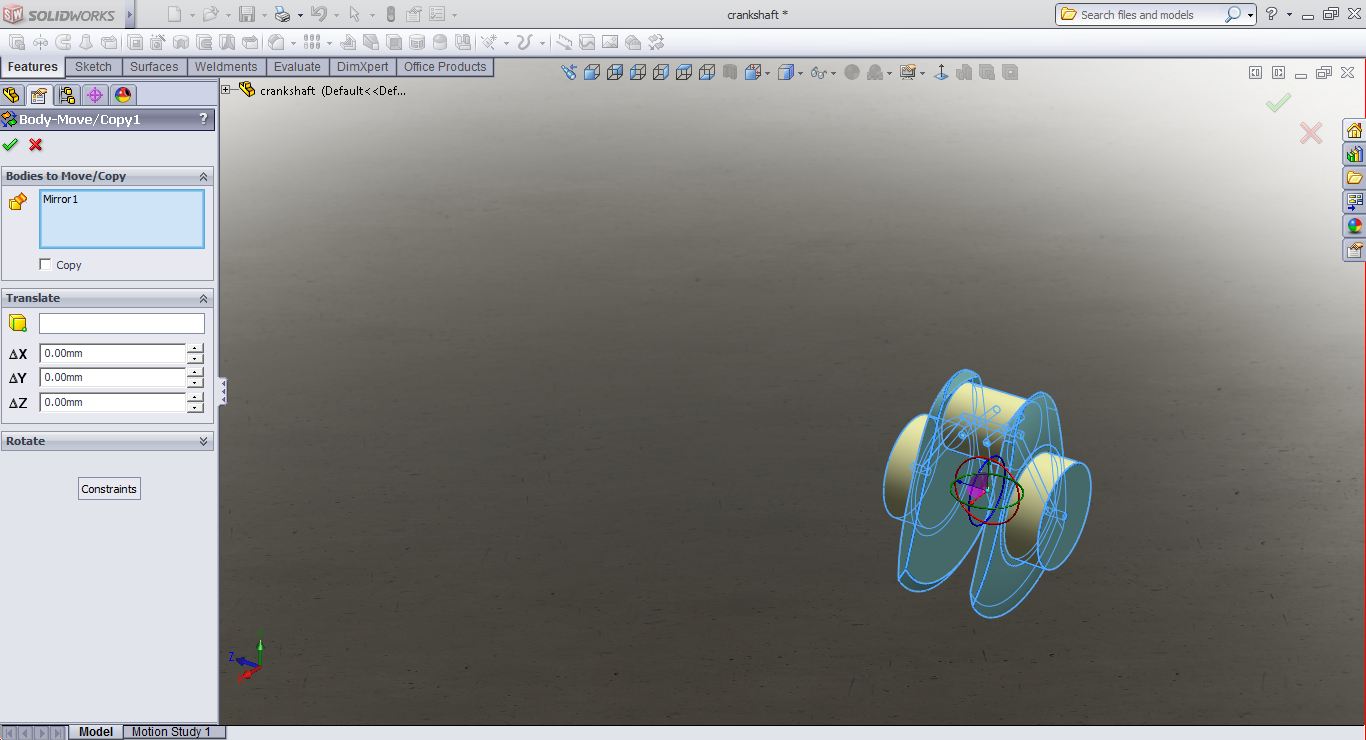Click the Delta Z translation input field
Screen dimensions: 1366x740
coord(112,402)
